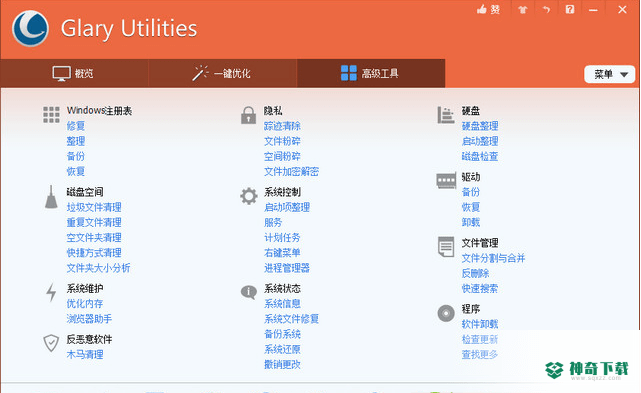This screenshot has width=641, height=393.
Task: Open 启动整理 link under 硬盘
Action: [x=480, y=141]
